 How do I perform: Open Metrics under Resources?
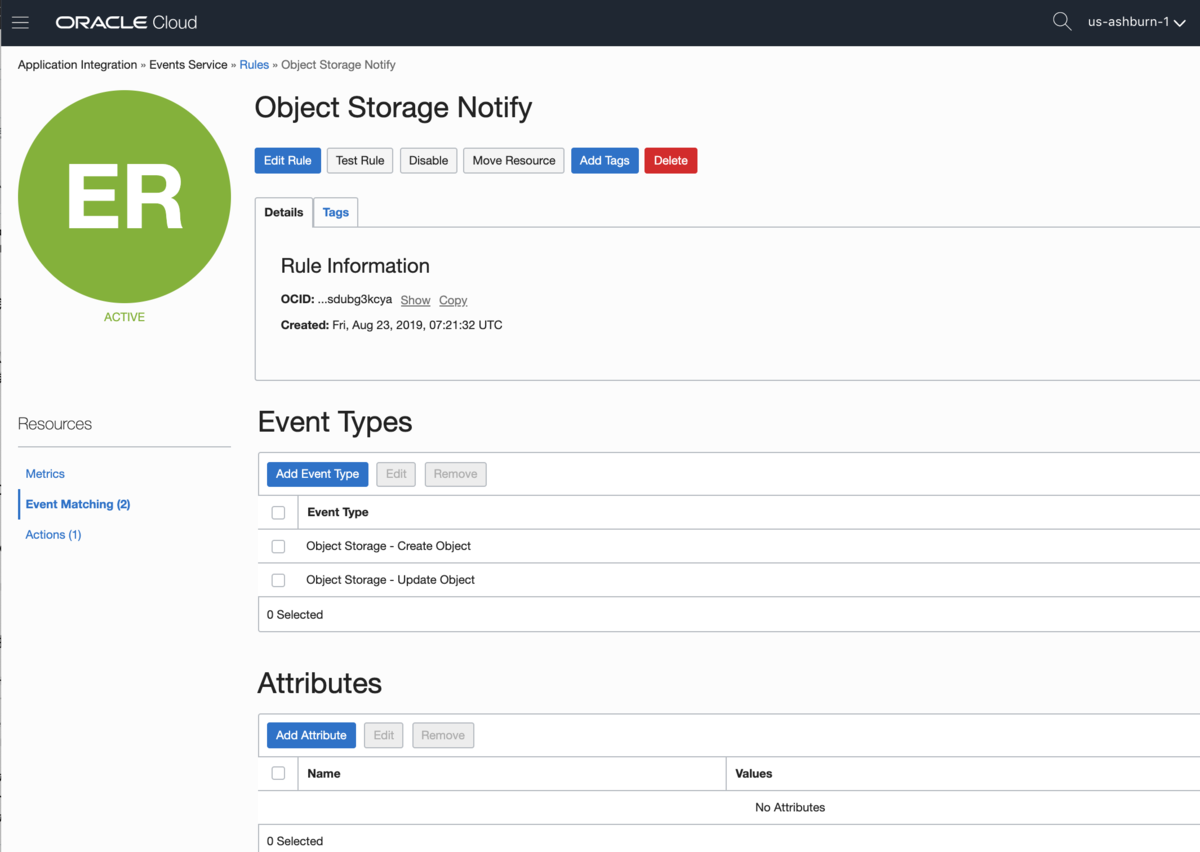click(45, 473)
